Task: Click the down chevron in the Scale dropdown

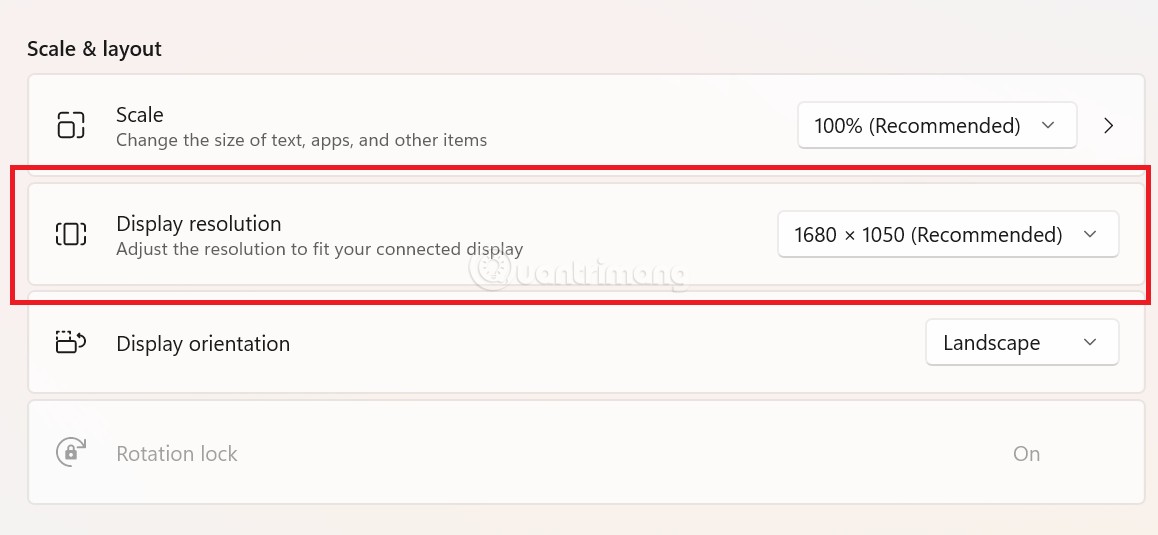Action: (1048, 126)
